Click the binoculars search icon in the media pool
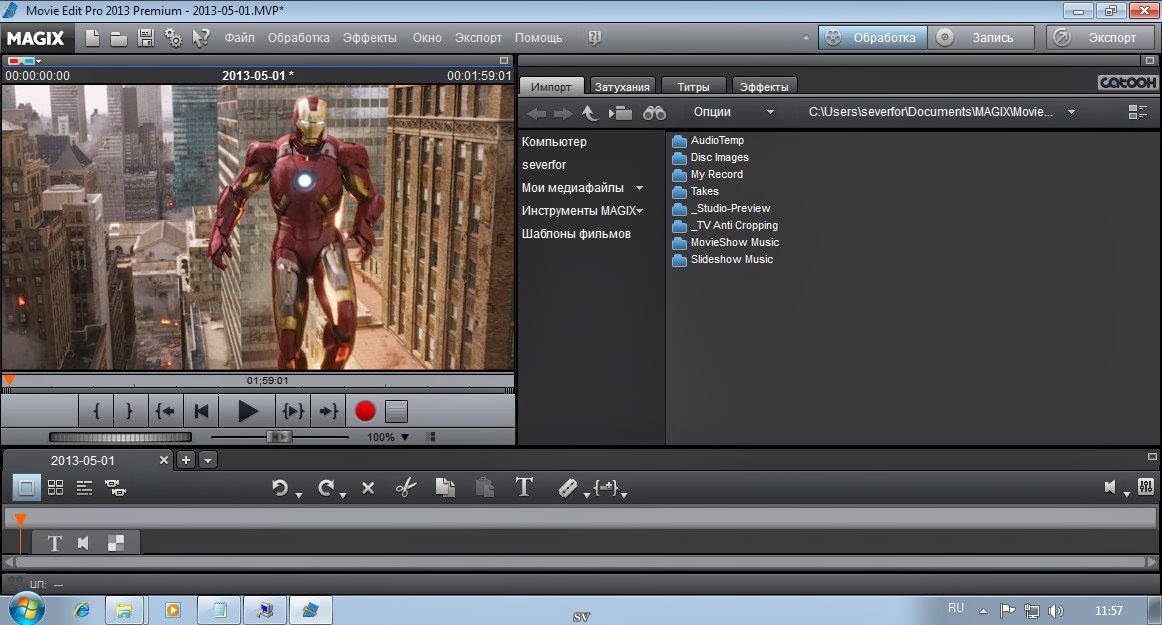The width and height of the screenshot is (1162, 625). (655, 112)
